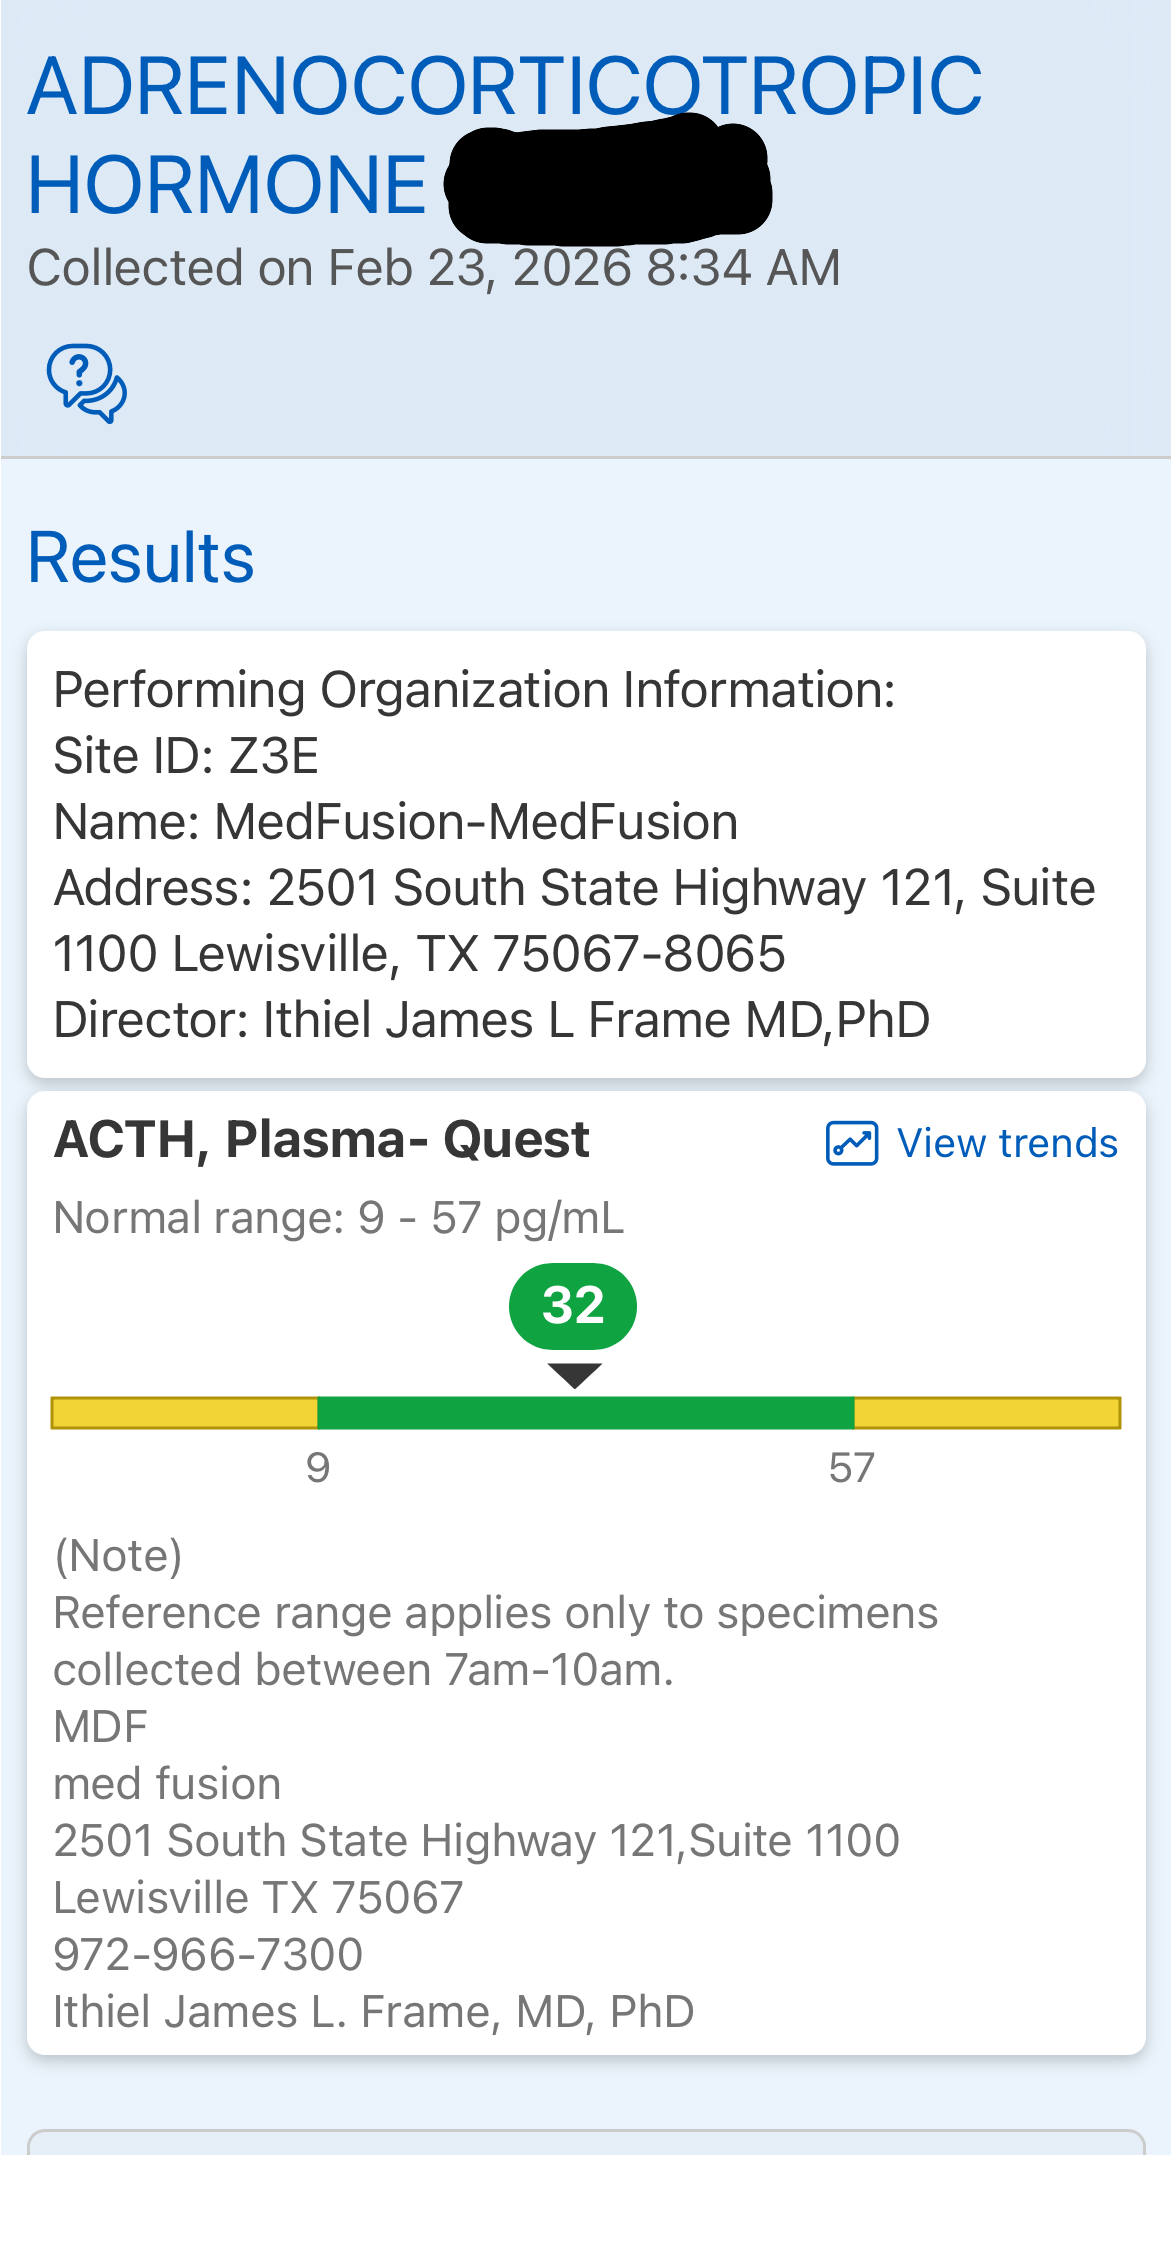Click the green normal segment of range bar
1171x2257 pixels.
[x=585, y=1413]
